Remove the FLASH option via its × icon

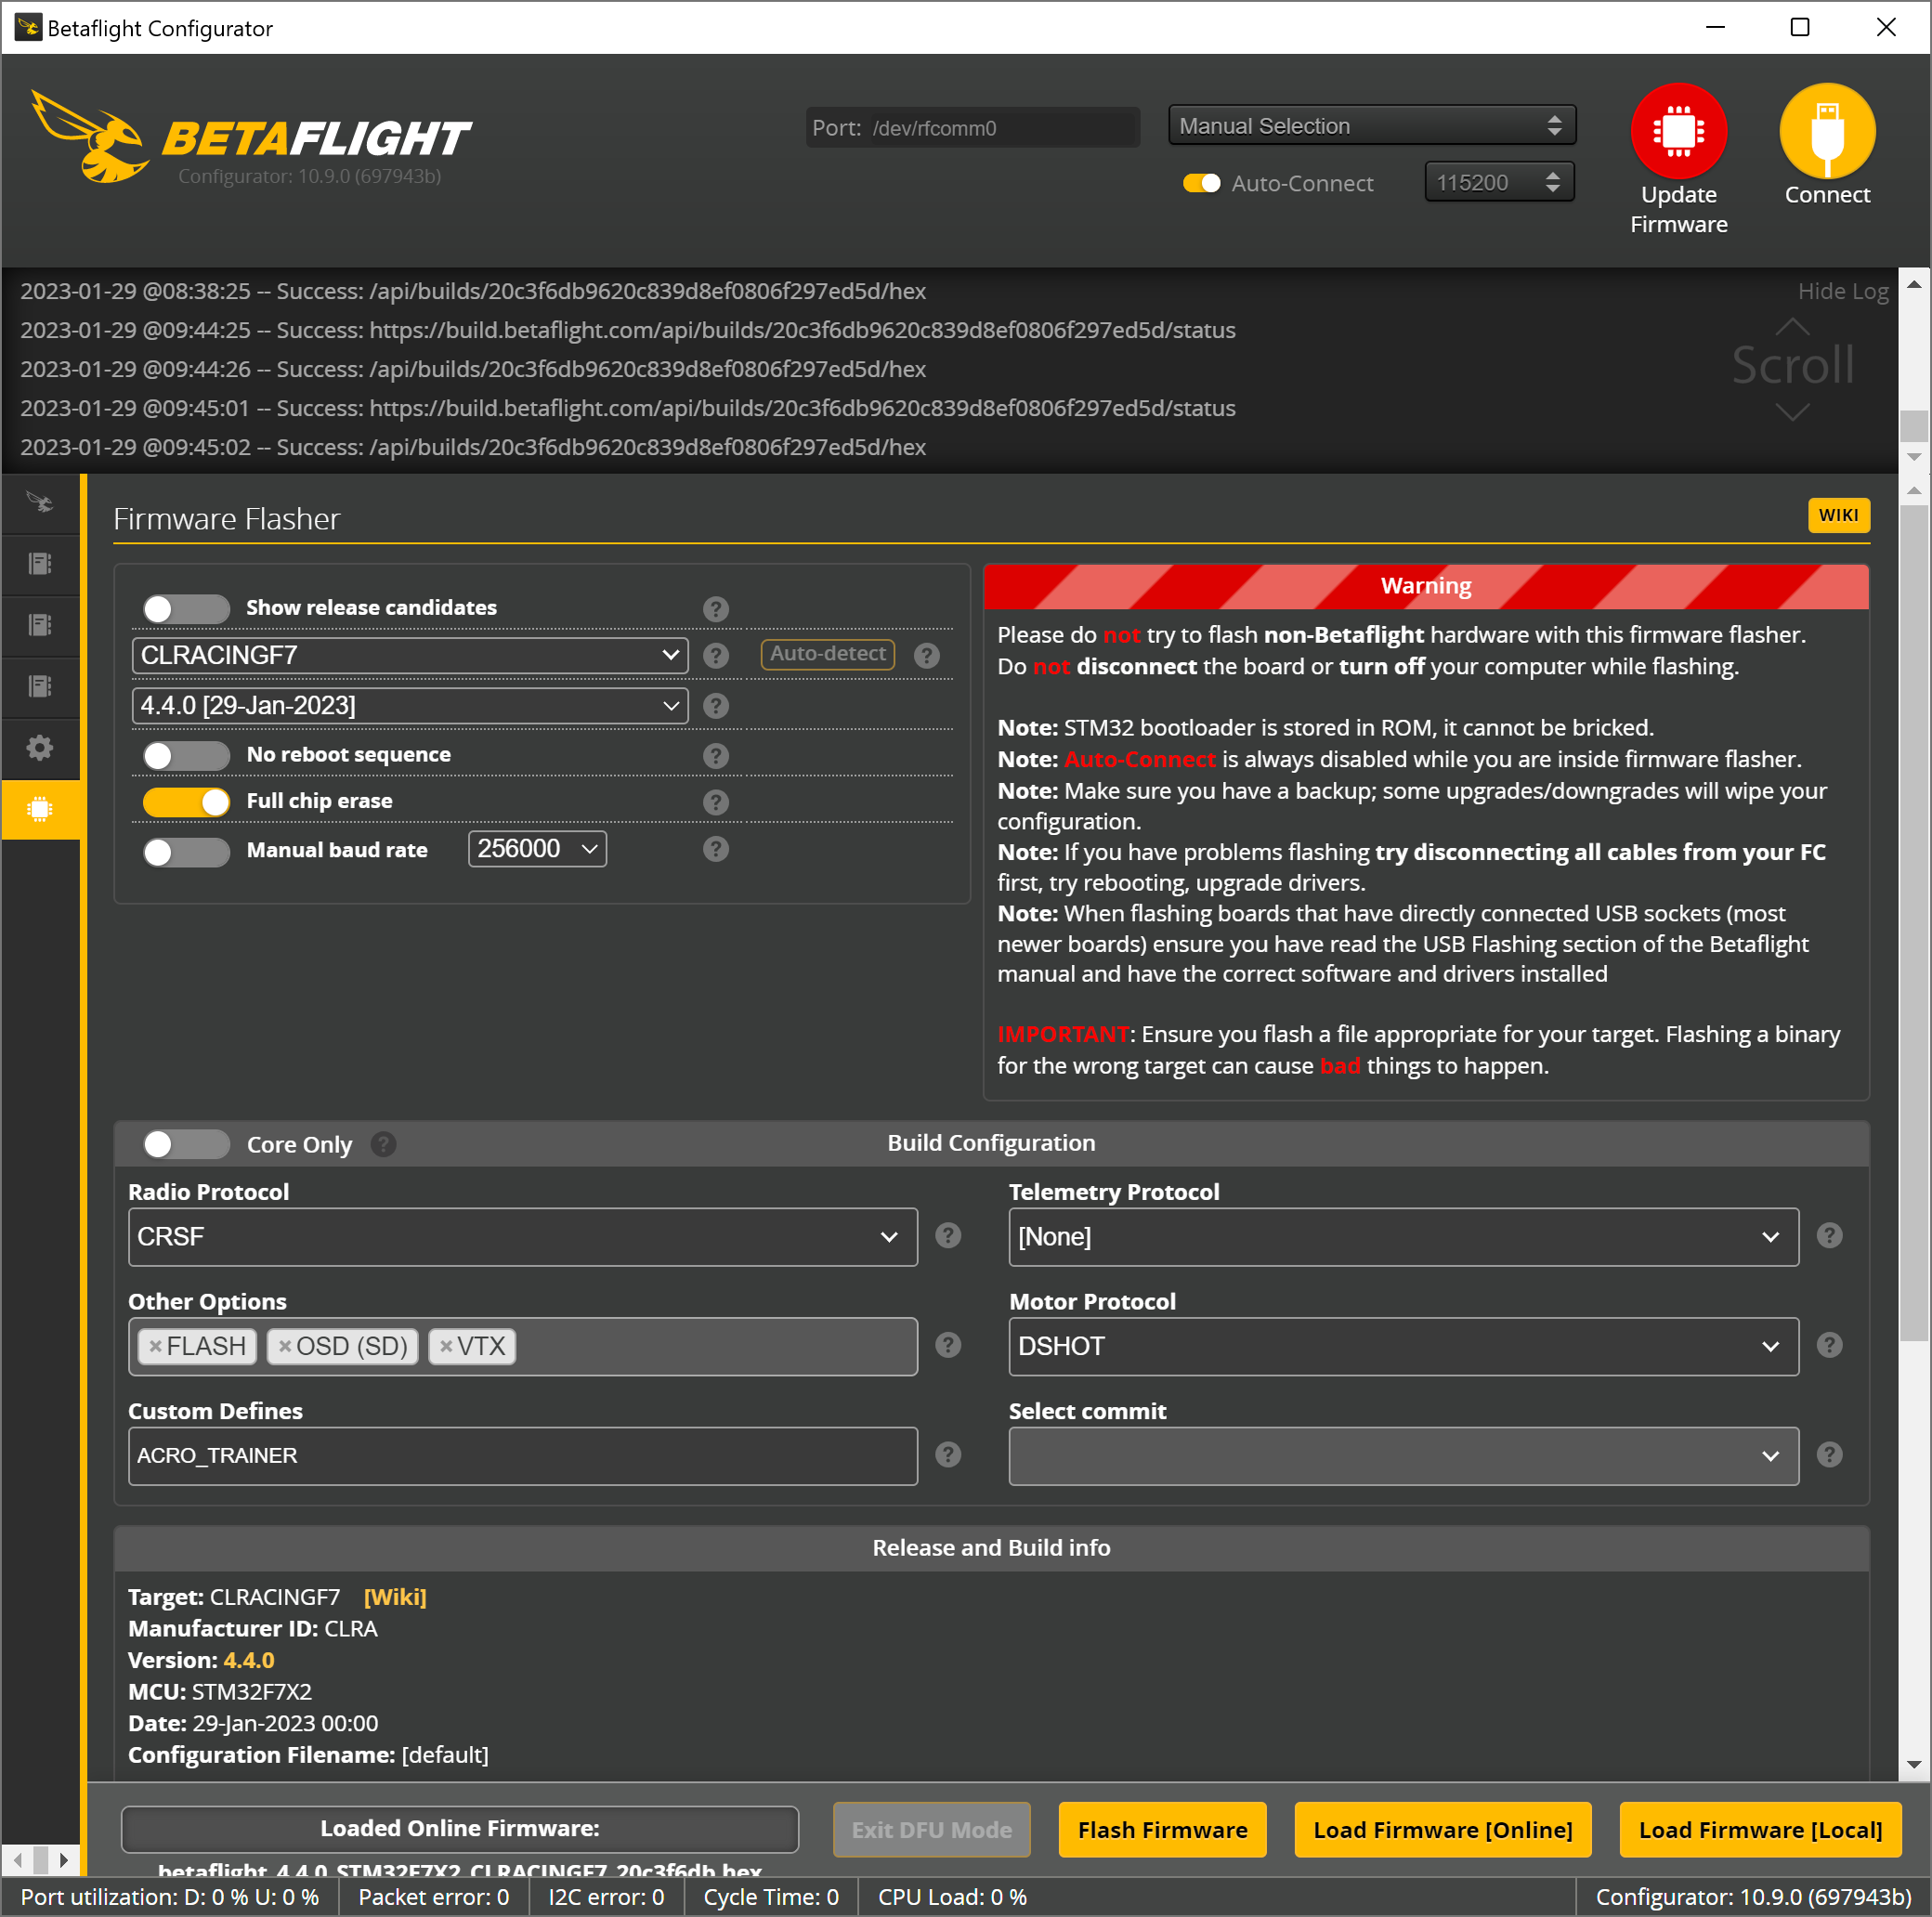pos(157,1346)
